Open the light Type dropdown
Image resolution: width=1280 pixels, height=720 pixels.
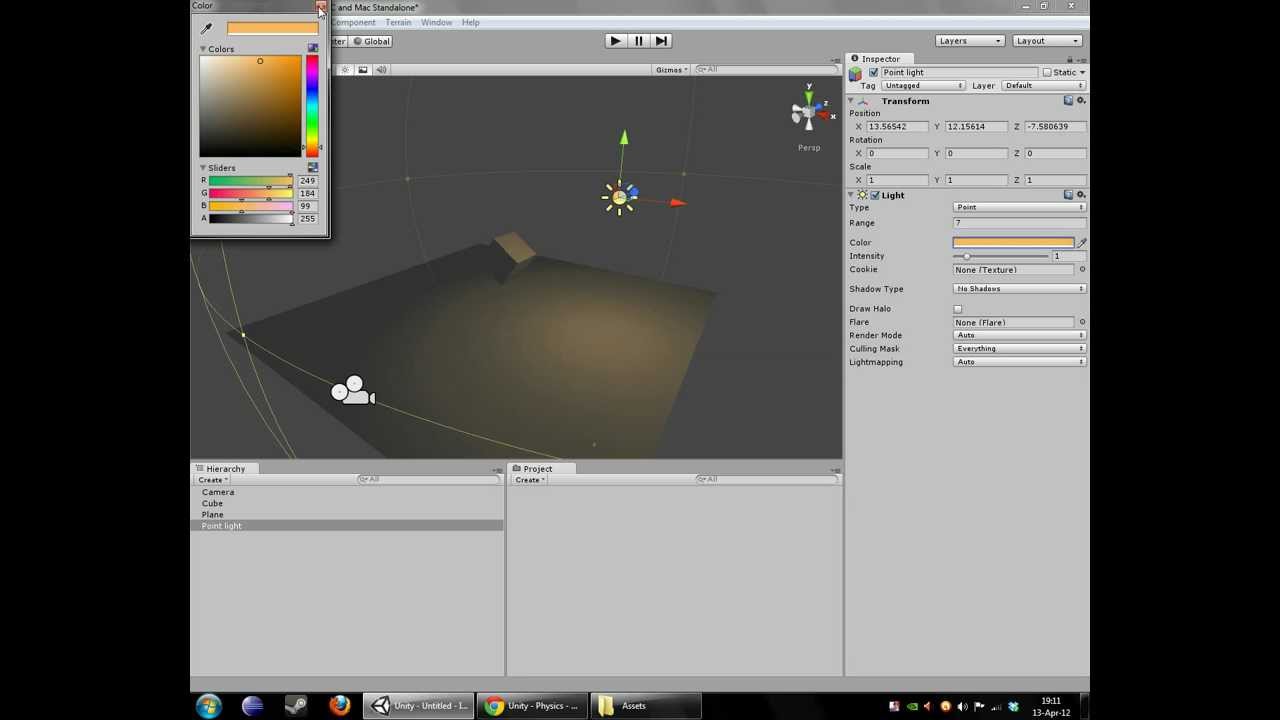[1019, 207]
